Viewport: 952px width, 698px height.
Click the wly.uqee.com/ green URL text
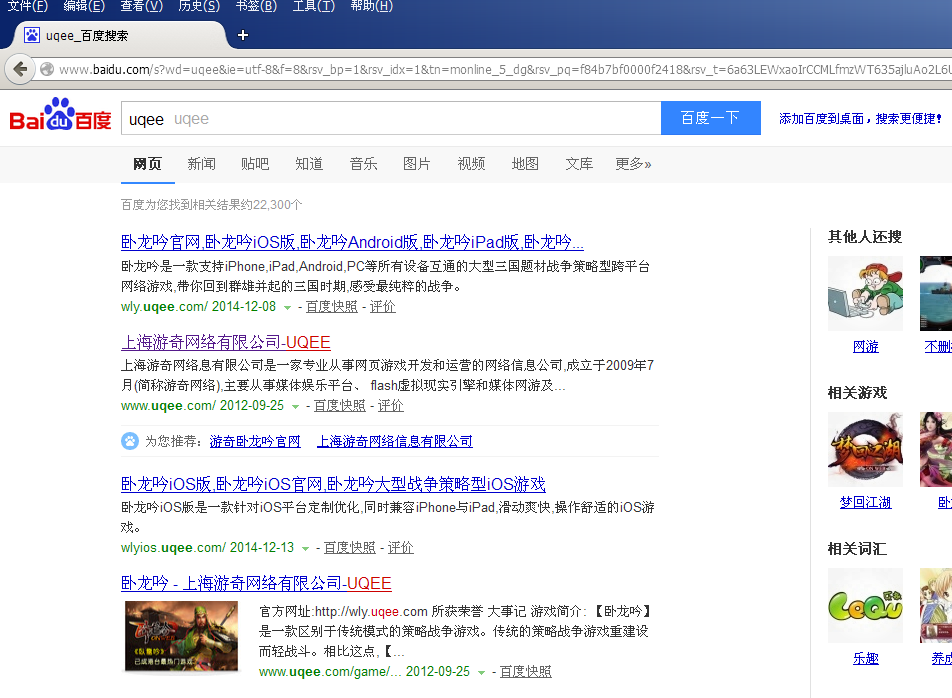pyautogui.click(x=165, y=307)
